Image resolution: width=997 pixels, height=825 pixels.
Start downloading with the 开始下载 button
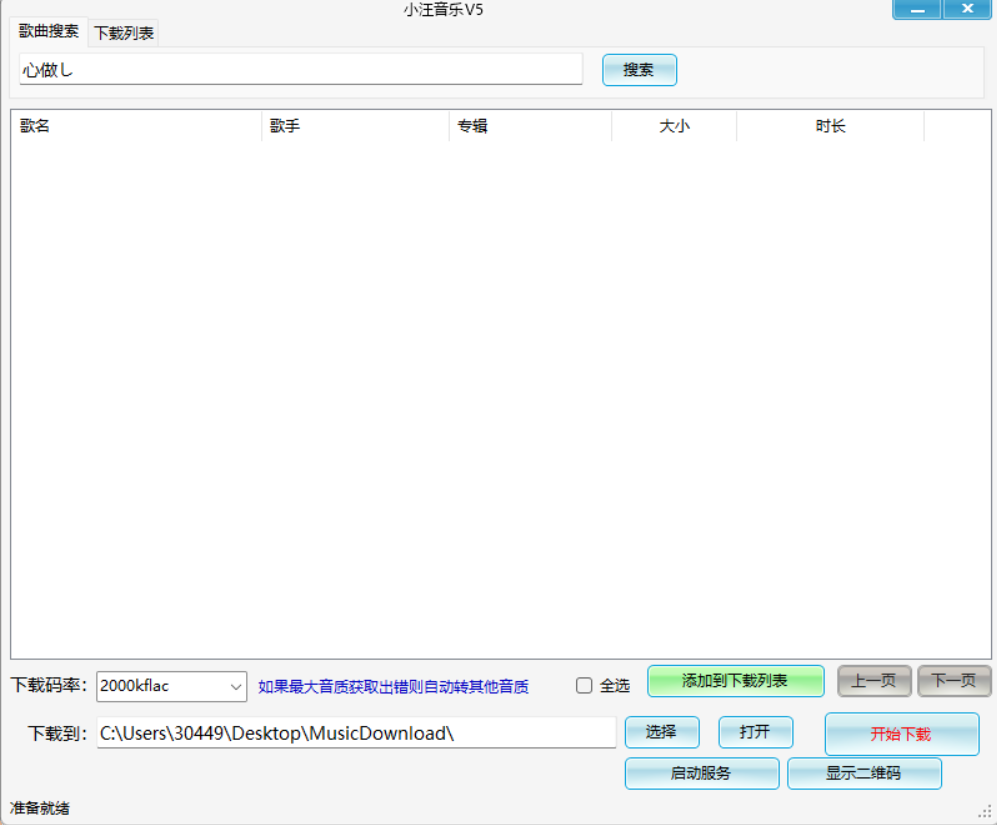pos(901,734)
